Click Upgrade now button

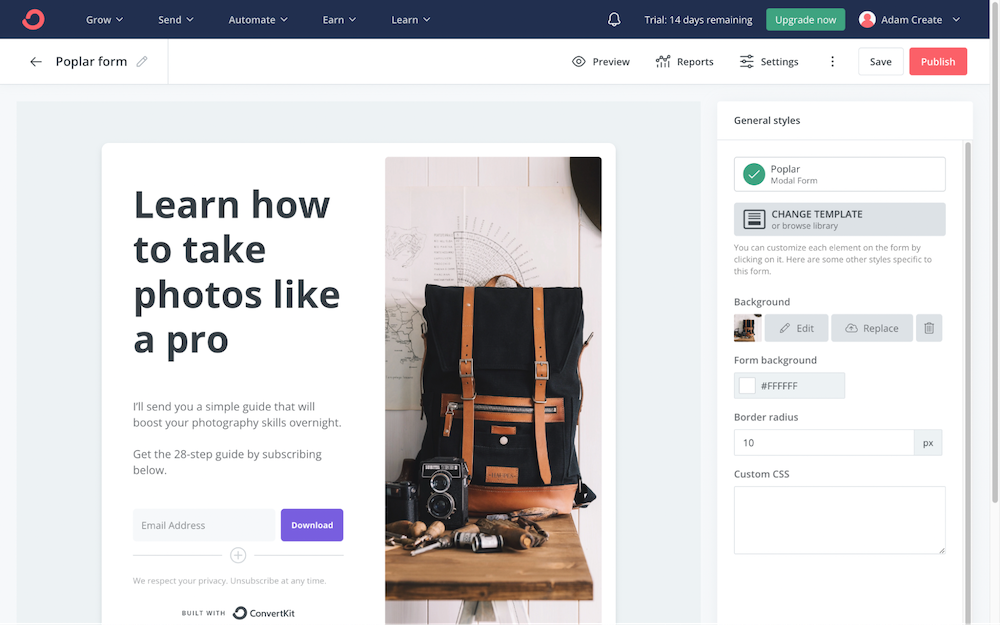tap(805, 20)
